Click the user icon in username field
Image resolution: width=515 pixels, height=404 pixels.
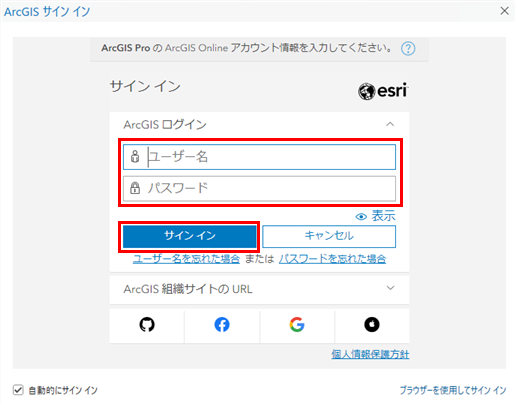pos(135,156)
